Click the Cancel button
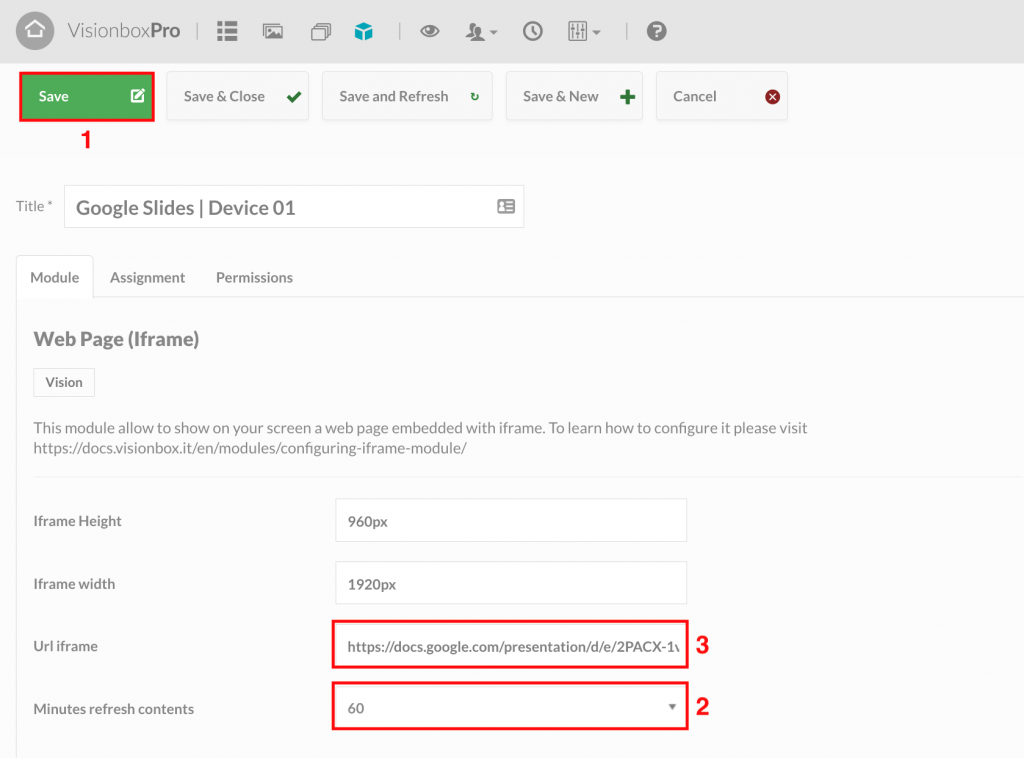This screenshot has width=1024, height=758. 722,97
